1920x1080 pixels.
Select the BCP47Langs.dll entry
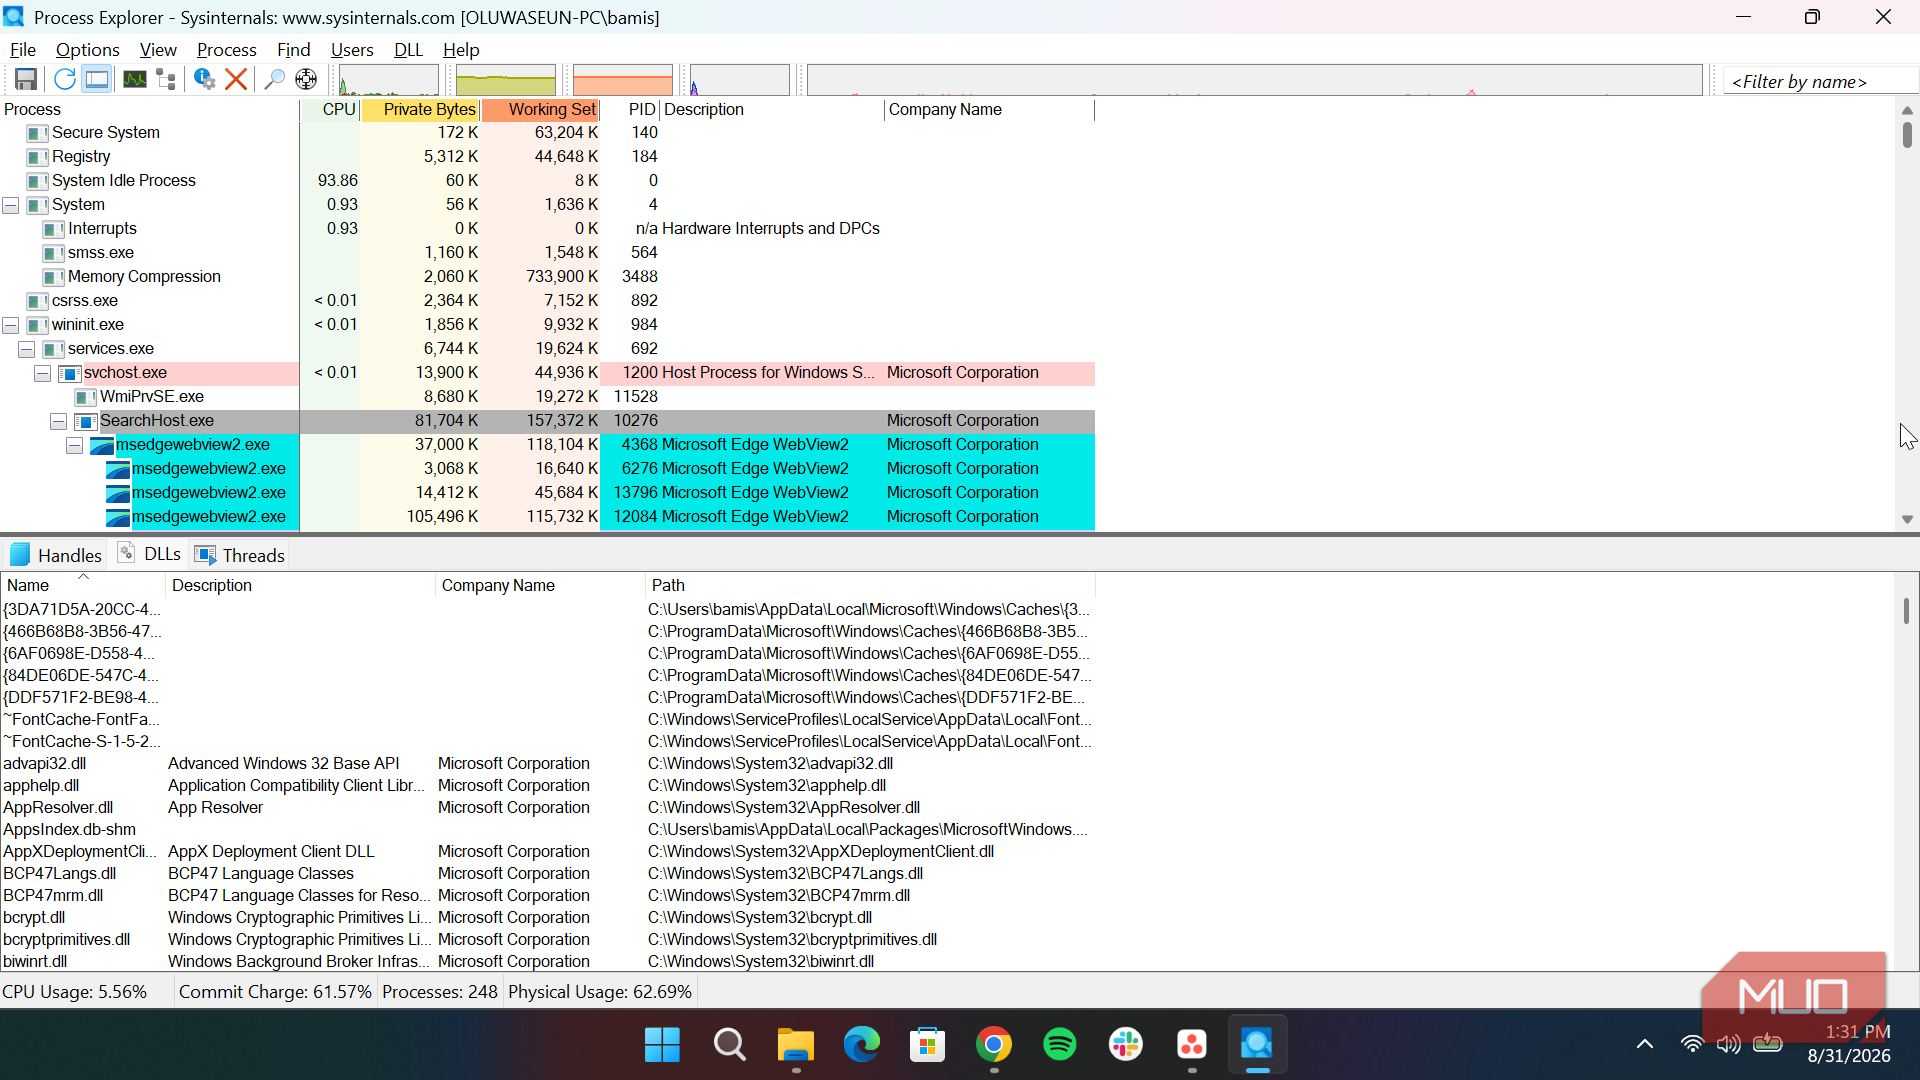547,874
